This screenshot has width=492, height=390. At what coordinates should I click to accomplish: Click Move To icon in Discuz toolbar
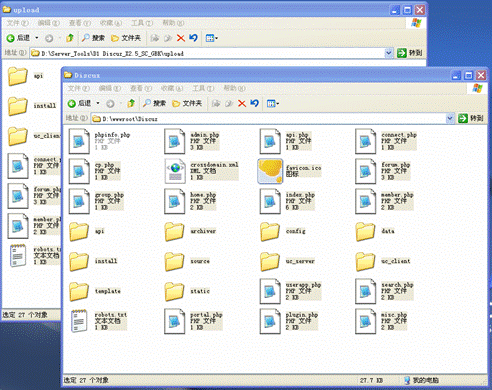[216, 104]
